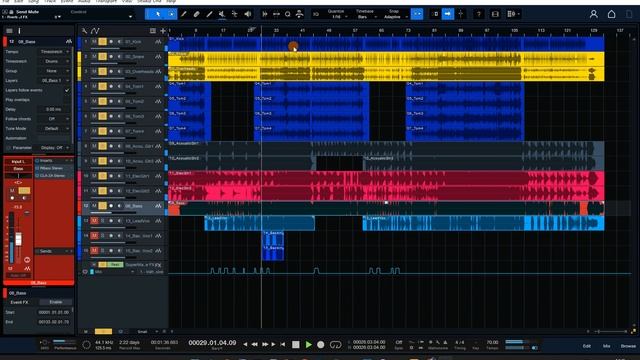
Task: Open the Browse panel at bottom right
Action: tap(628, 346)
